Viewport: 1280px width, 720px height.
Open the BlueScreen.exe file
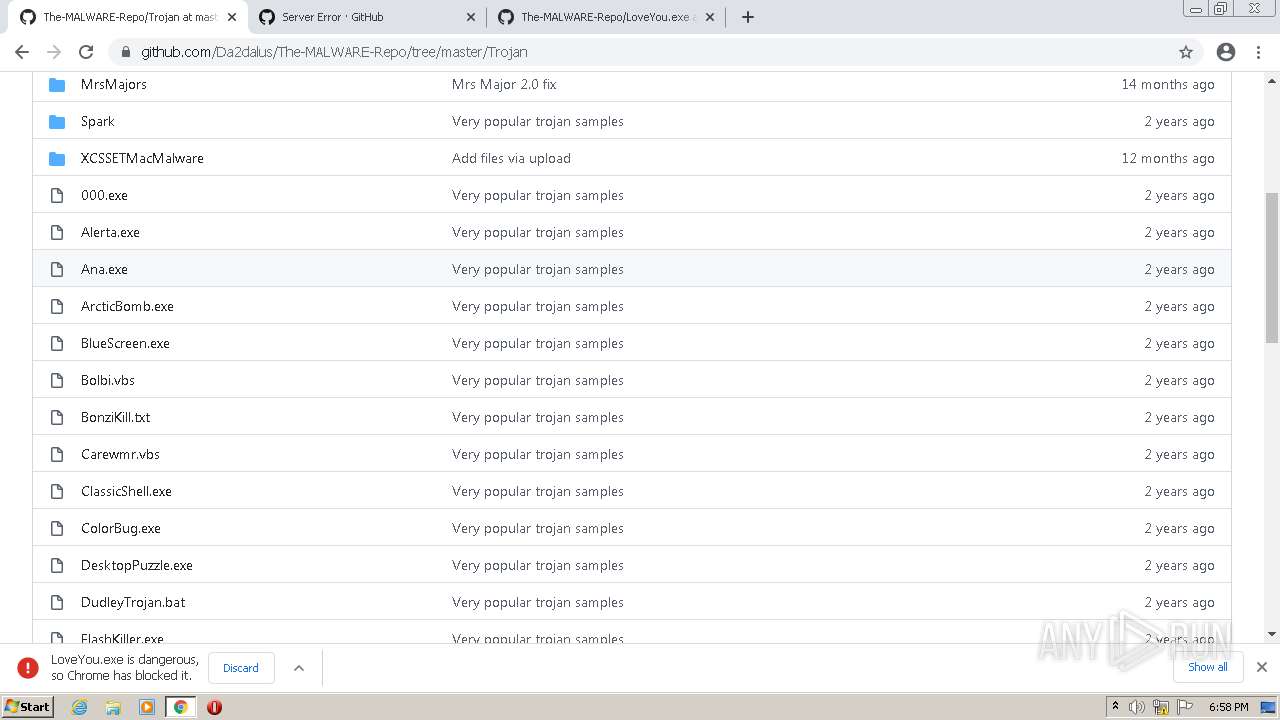125,343
